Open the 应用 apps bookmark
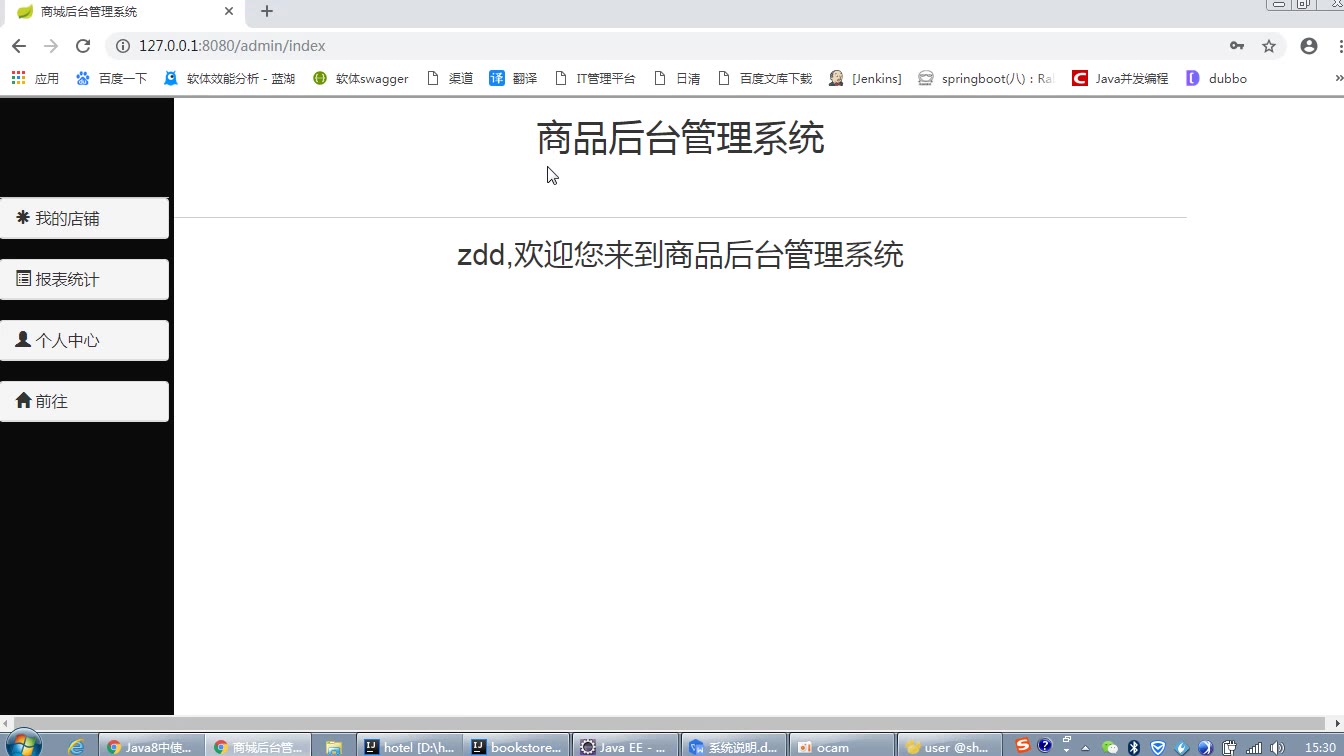The height and width of the screenshot is (756, 1344). tap(35, 78)
